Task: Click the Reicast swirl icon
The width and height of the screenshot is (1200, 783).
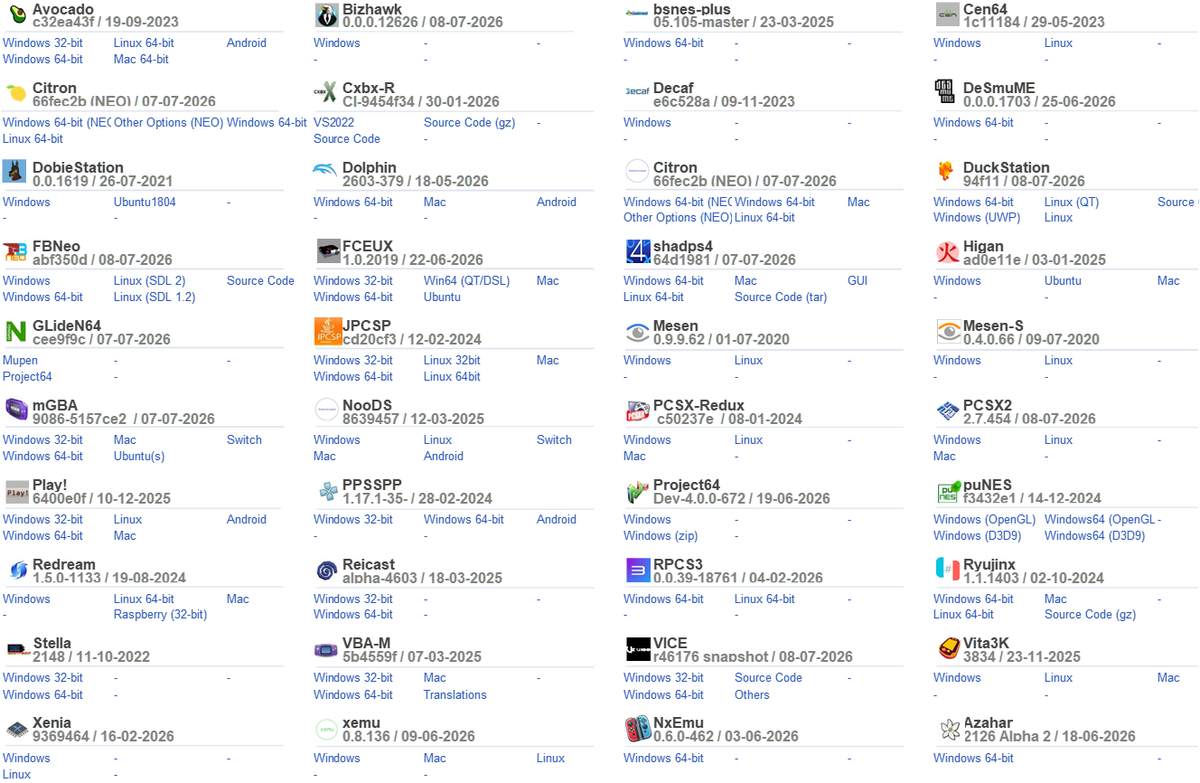Action: (x=326, y=570)
